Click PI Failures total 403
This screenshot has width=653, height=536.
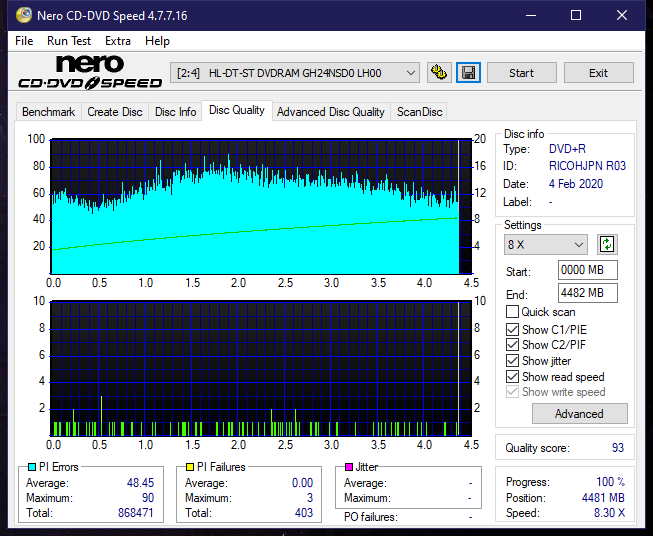[304, 513]
